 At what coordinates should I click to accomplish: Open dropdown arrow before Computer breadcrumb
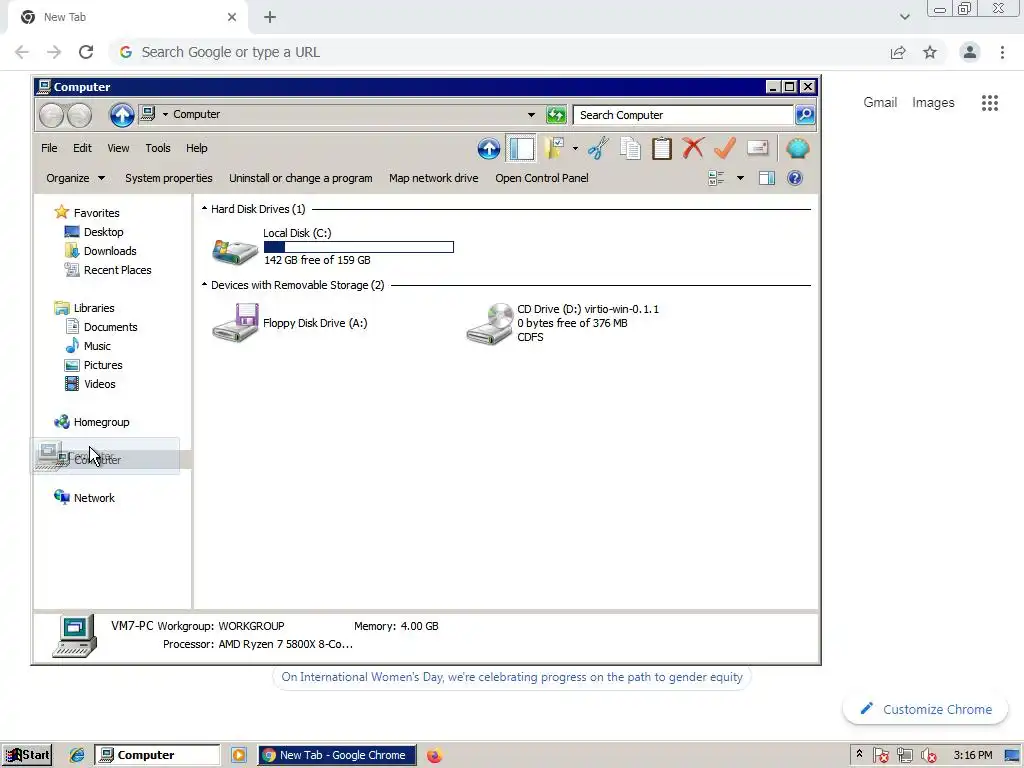pyautogui.click(x=165, y=114)
